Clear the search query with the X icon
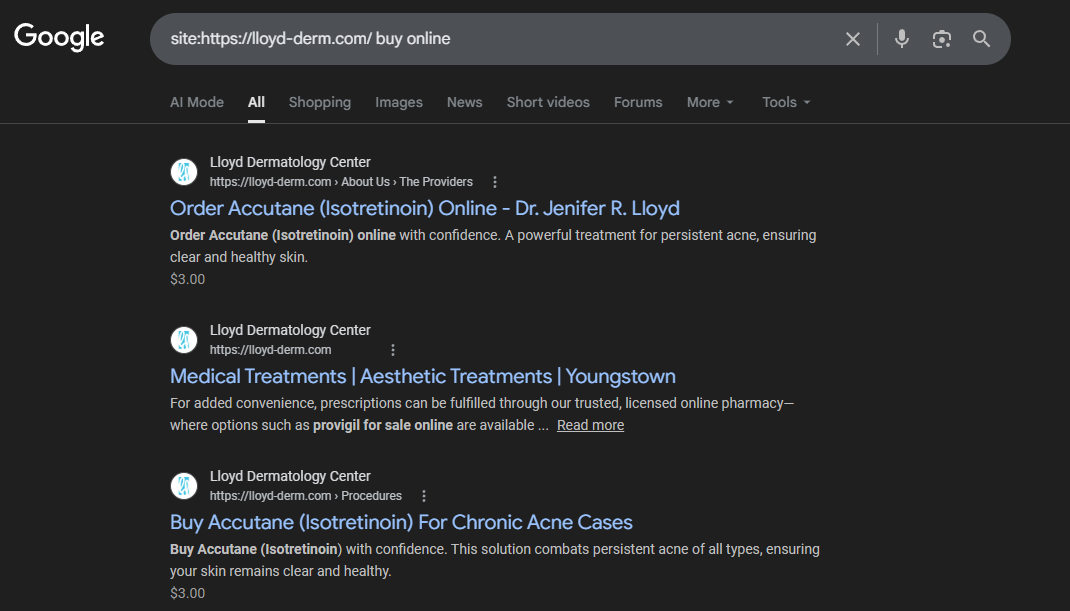This screenshot has height=611, width=1070. coord(852,39)
